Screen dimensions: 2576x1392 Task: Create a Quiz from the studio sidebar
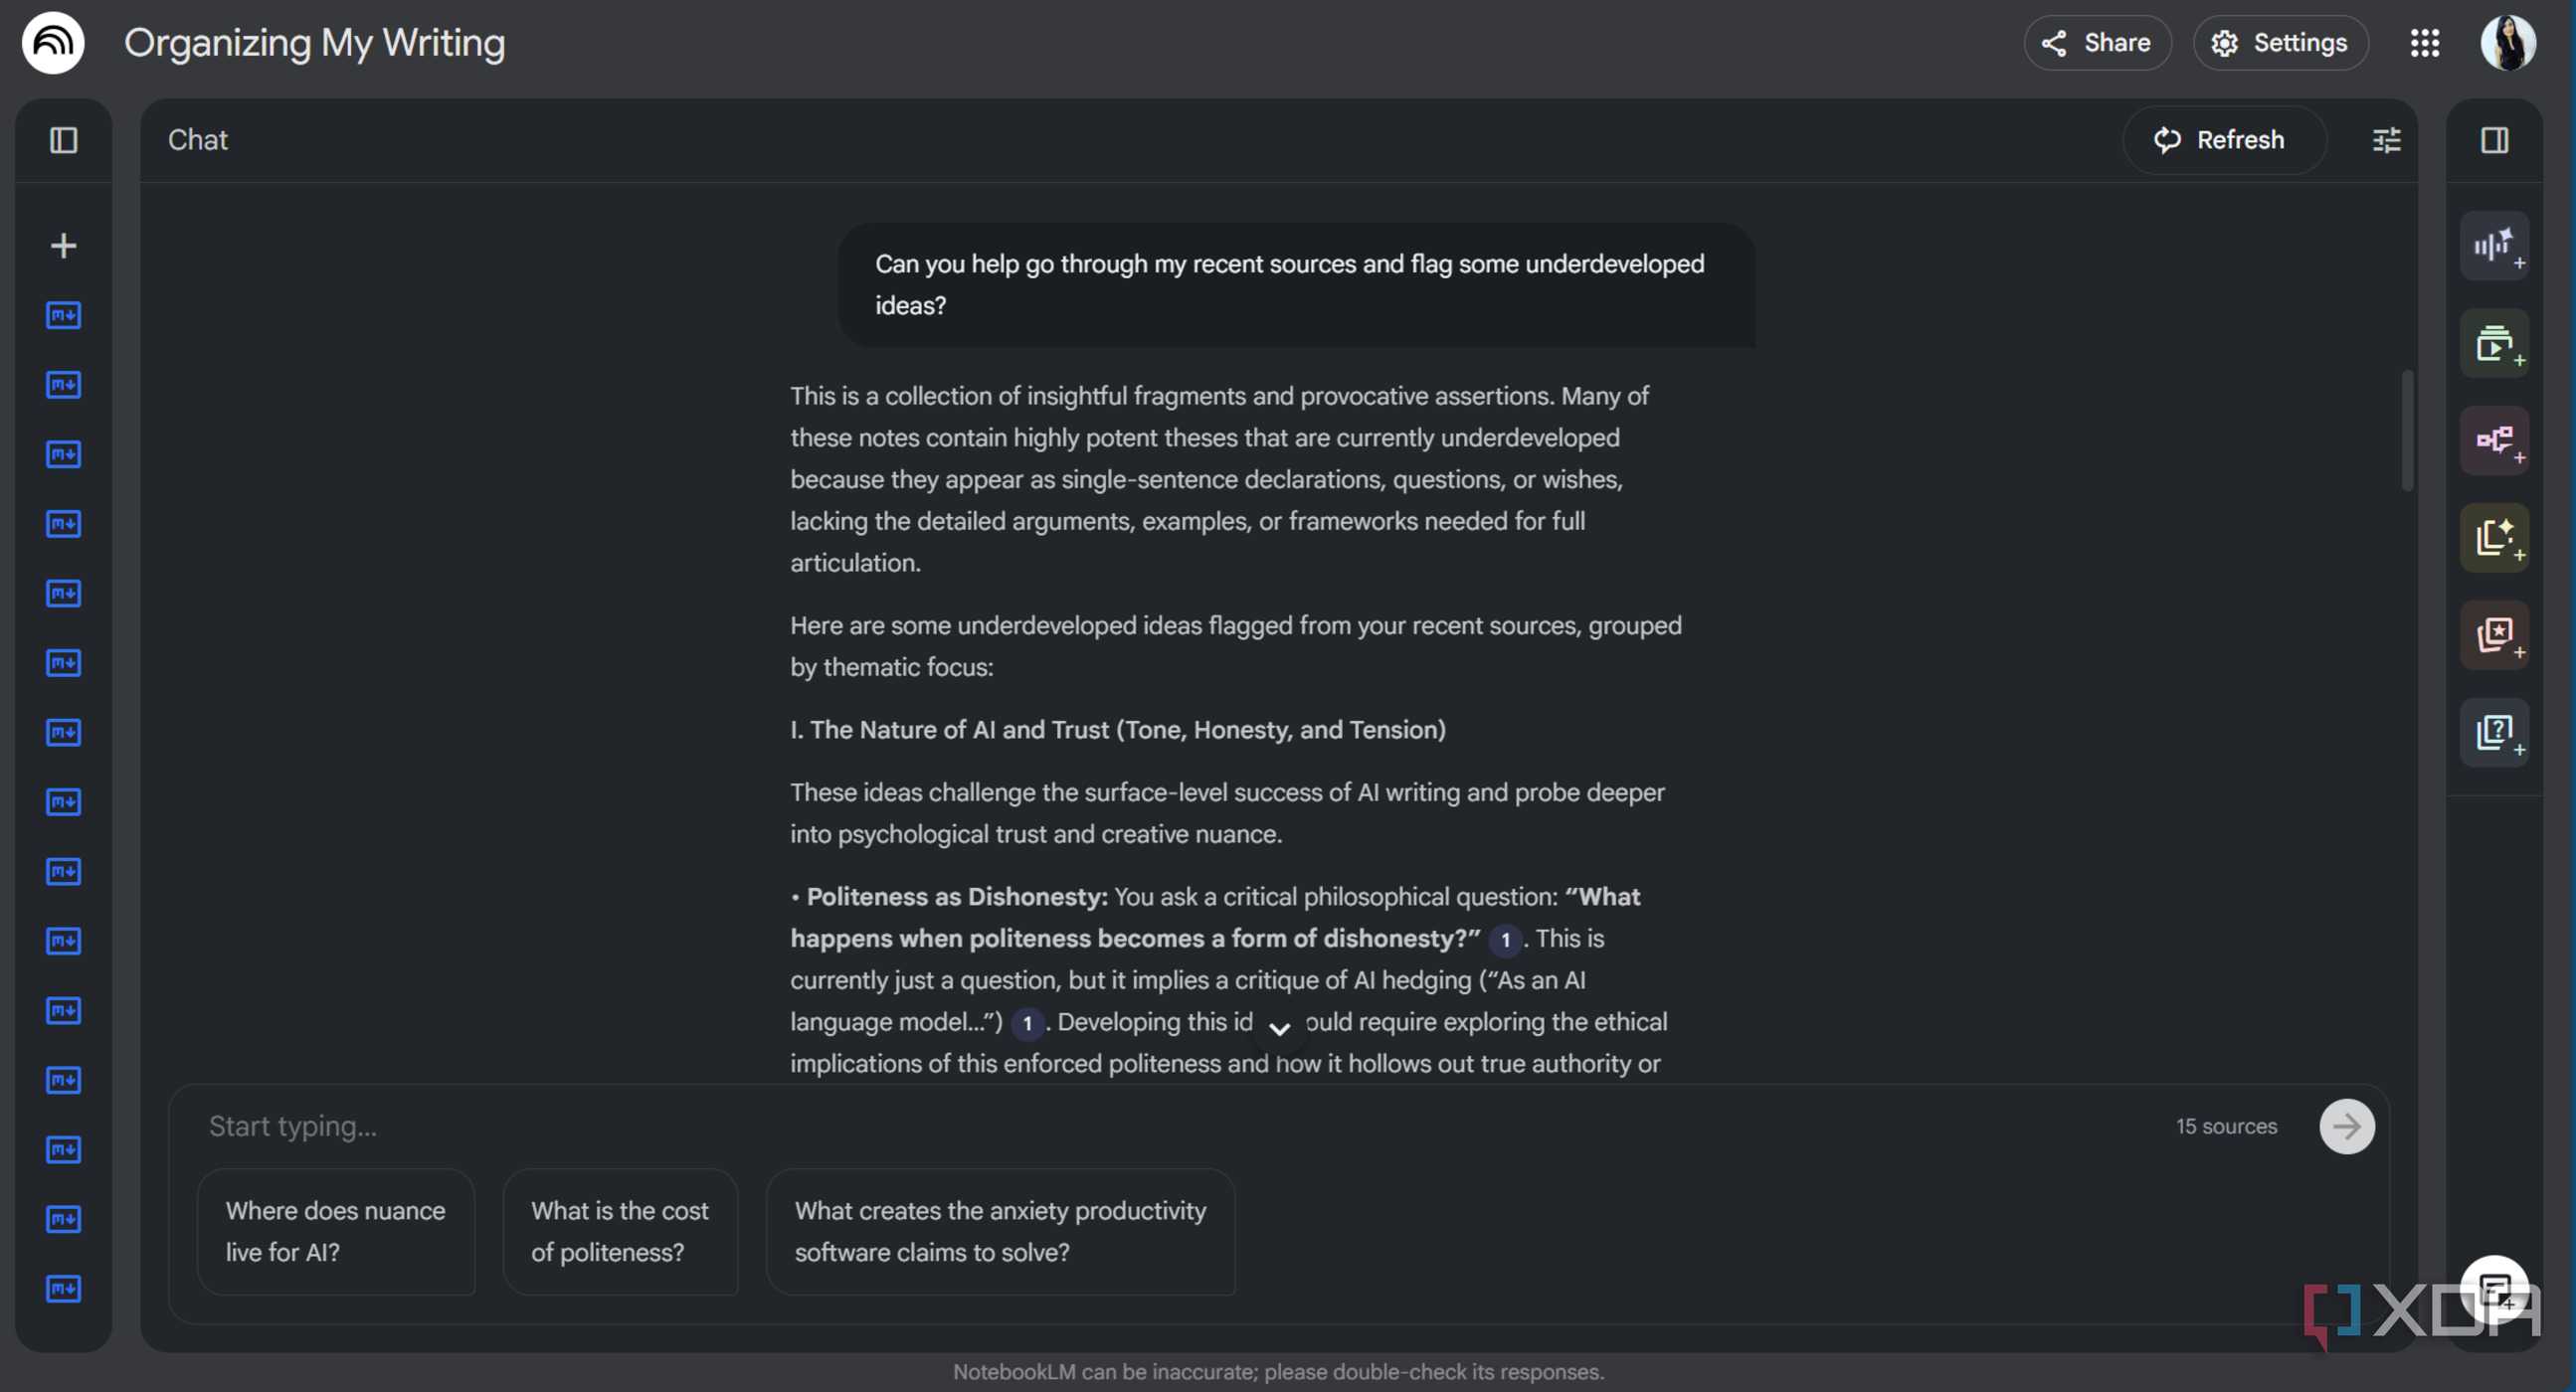2494,731
